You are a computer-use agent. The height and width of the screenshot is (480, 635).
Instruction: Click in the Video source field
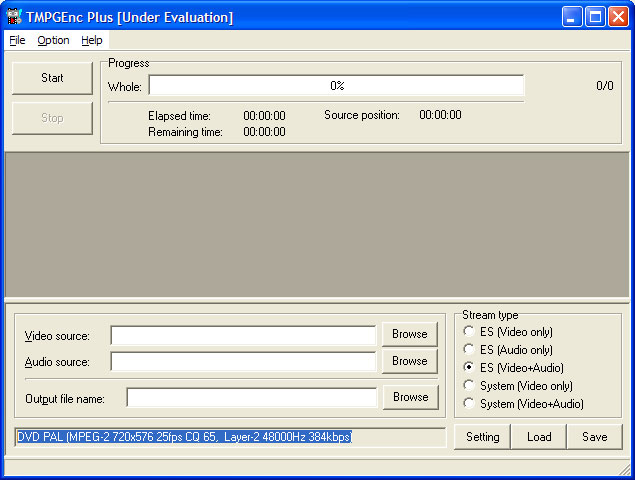pos(243,335)
